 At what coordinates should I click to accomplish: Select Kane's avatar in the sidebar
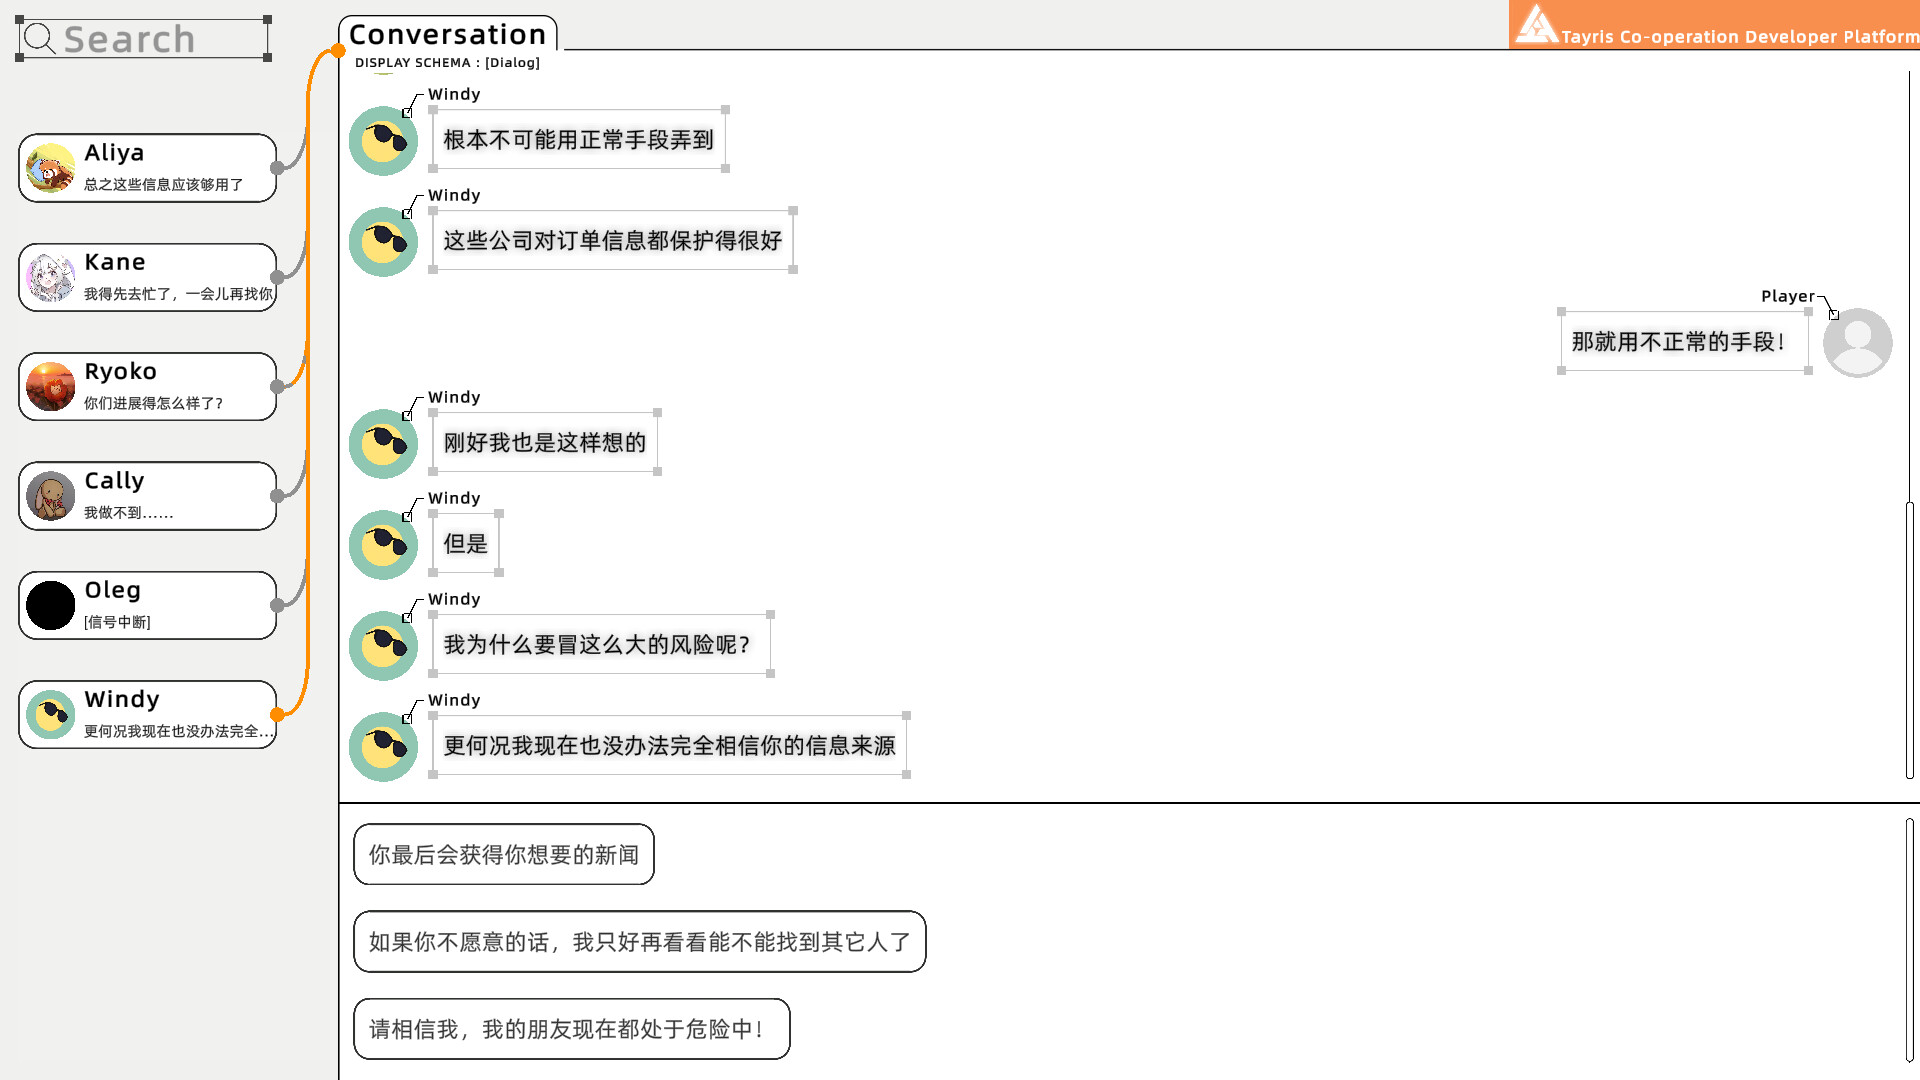coord(48,277)
